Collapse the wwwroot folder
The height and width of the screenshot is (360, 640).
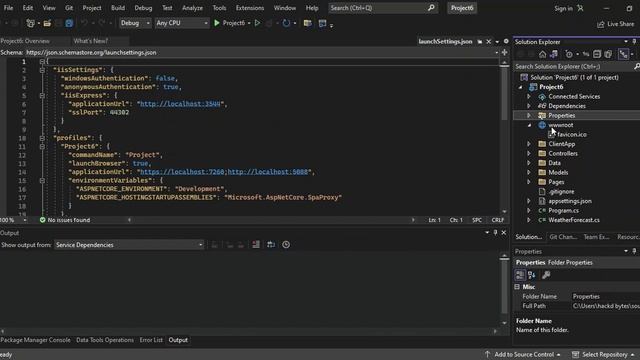coord(529,125)
